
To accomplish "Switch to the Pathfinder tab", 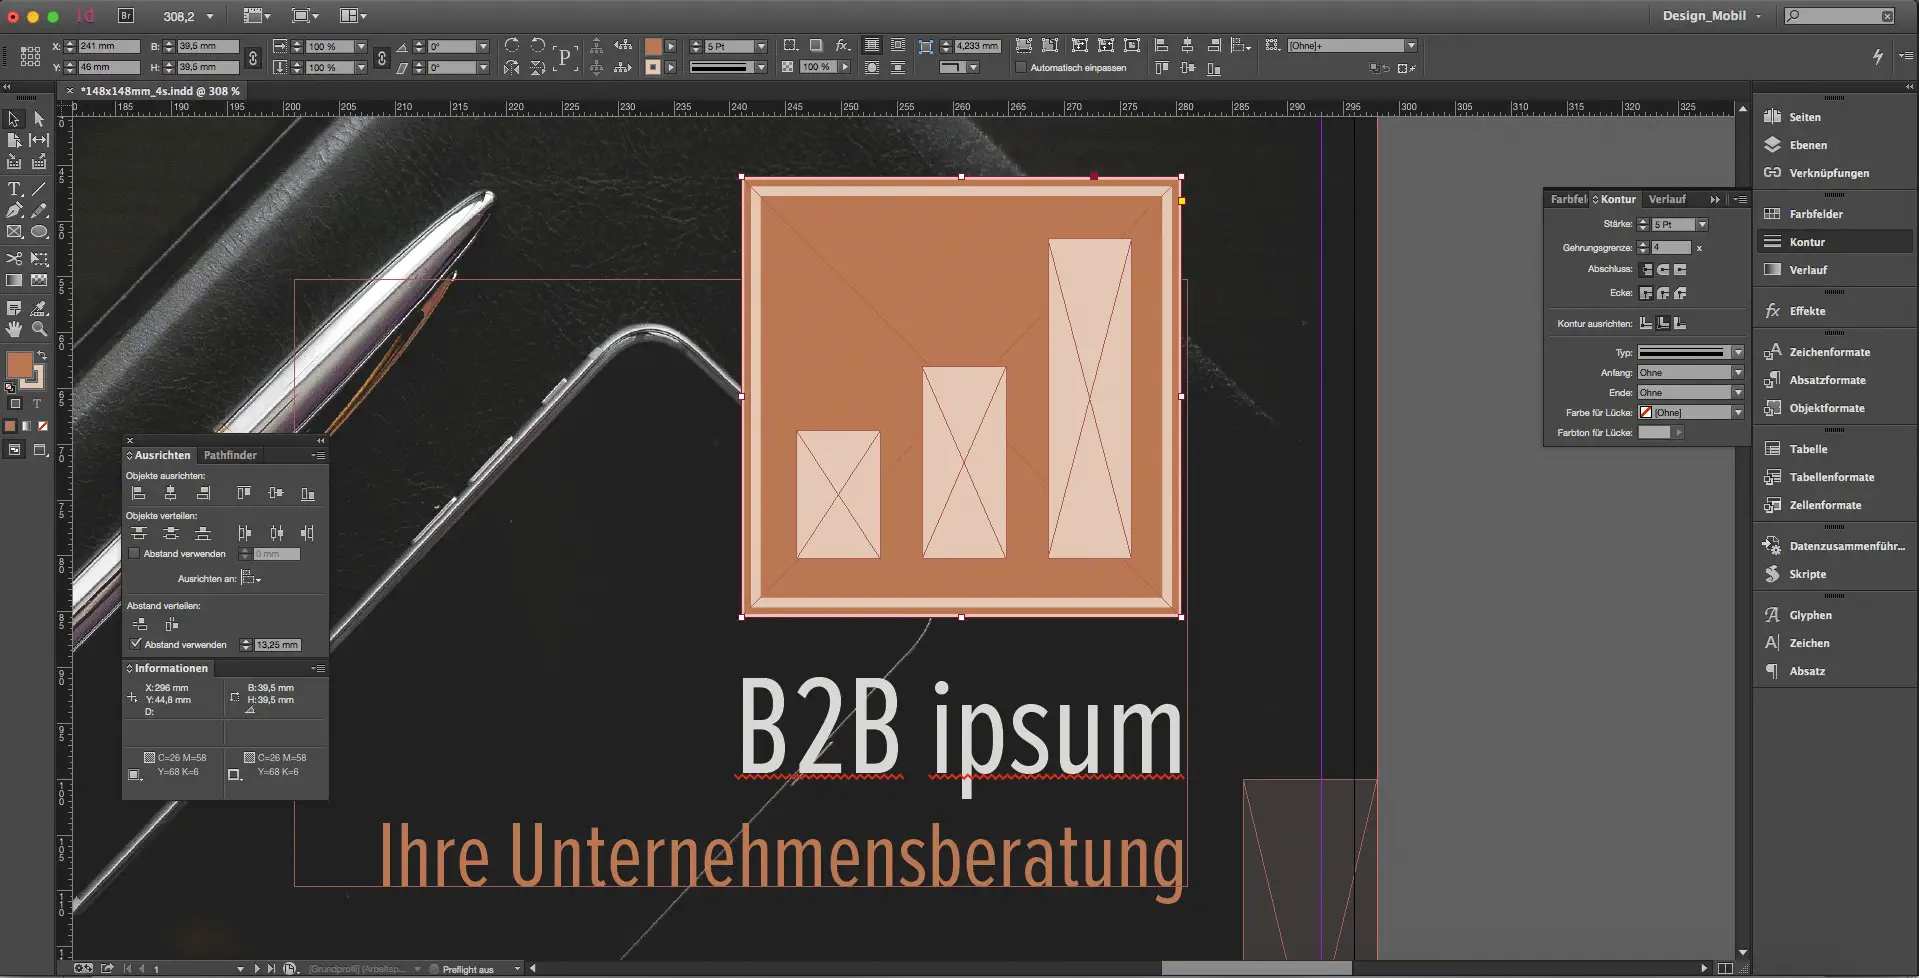I will click(230, 455).
